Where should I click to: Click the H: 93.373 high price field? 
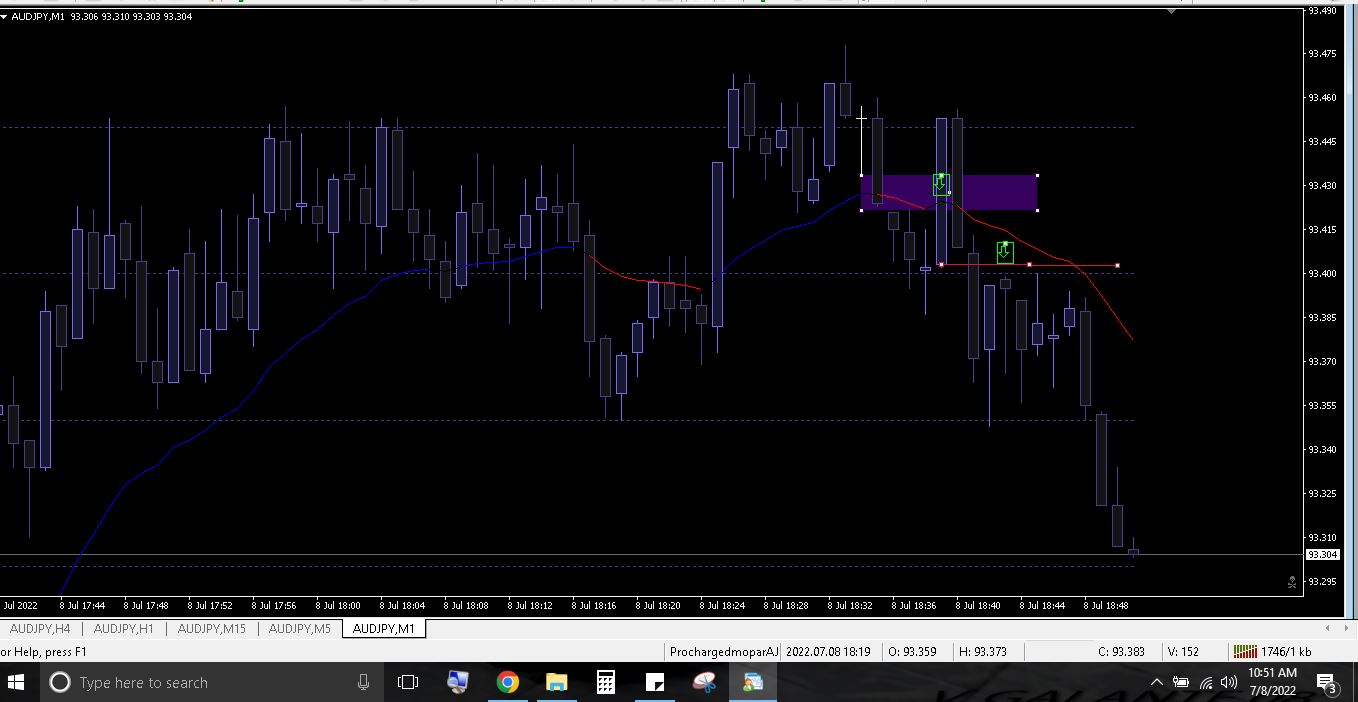[x=983, y=651]
